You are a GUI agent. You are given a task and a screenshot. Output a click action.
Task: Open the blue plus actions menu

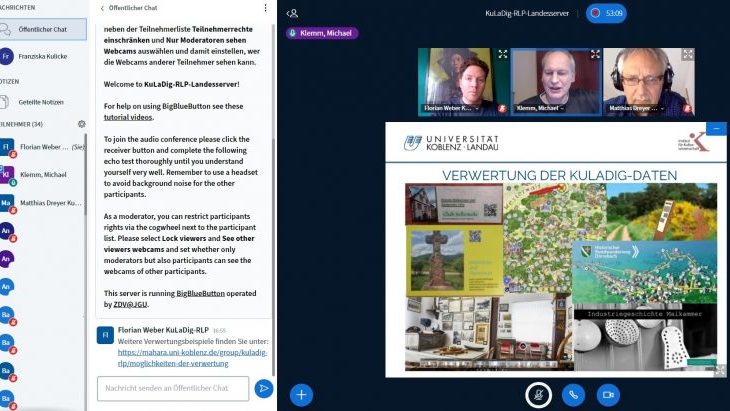(301, 394)
